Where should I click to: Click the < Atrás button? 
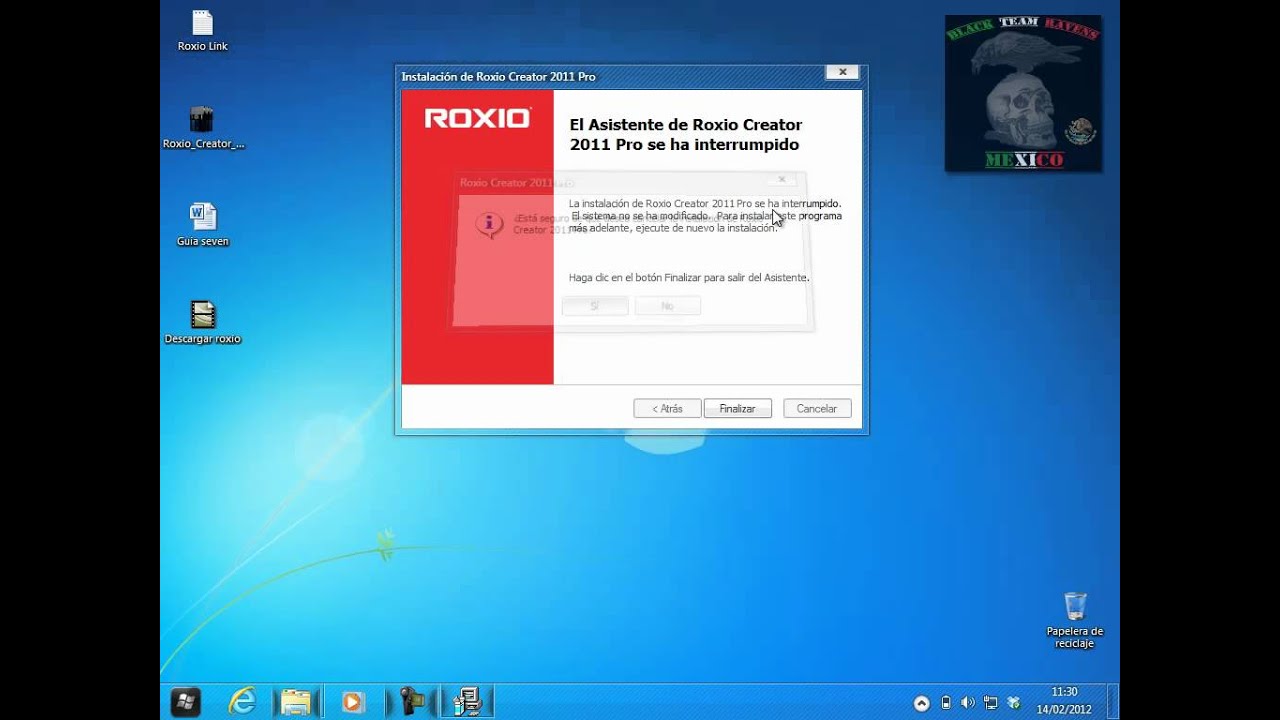[667, 408]
